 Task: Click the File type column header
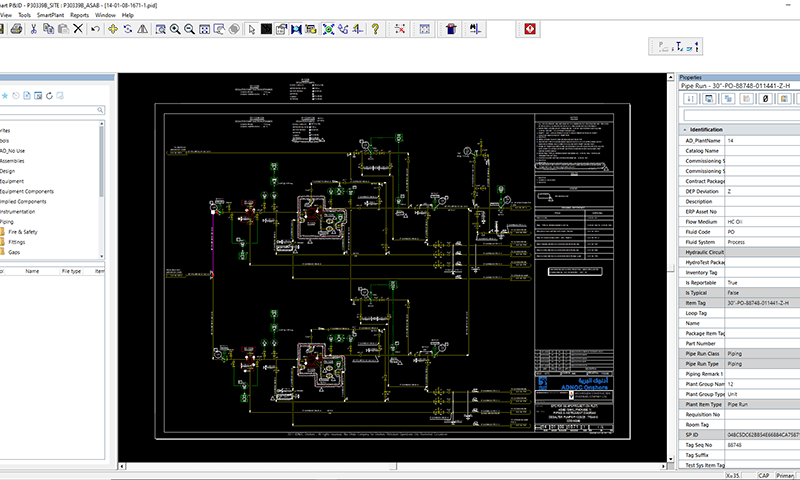(71, 270)
